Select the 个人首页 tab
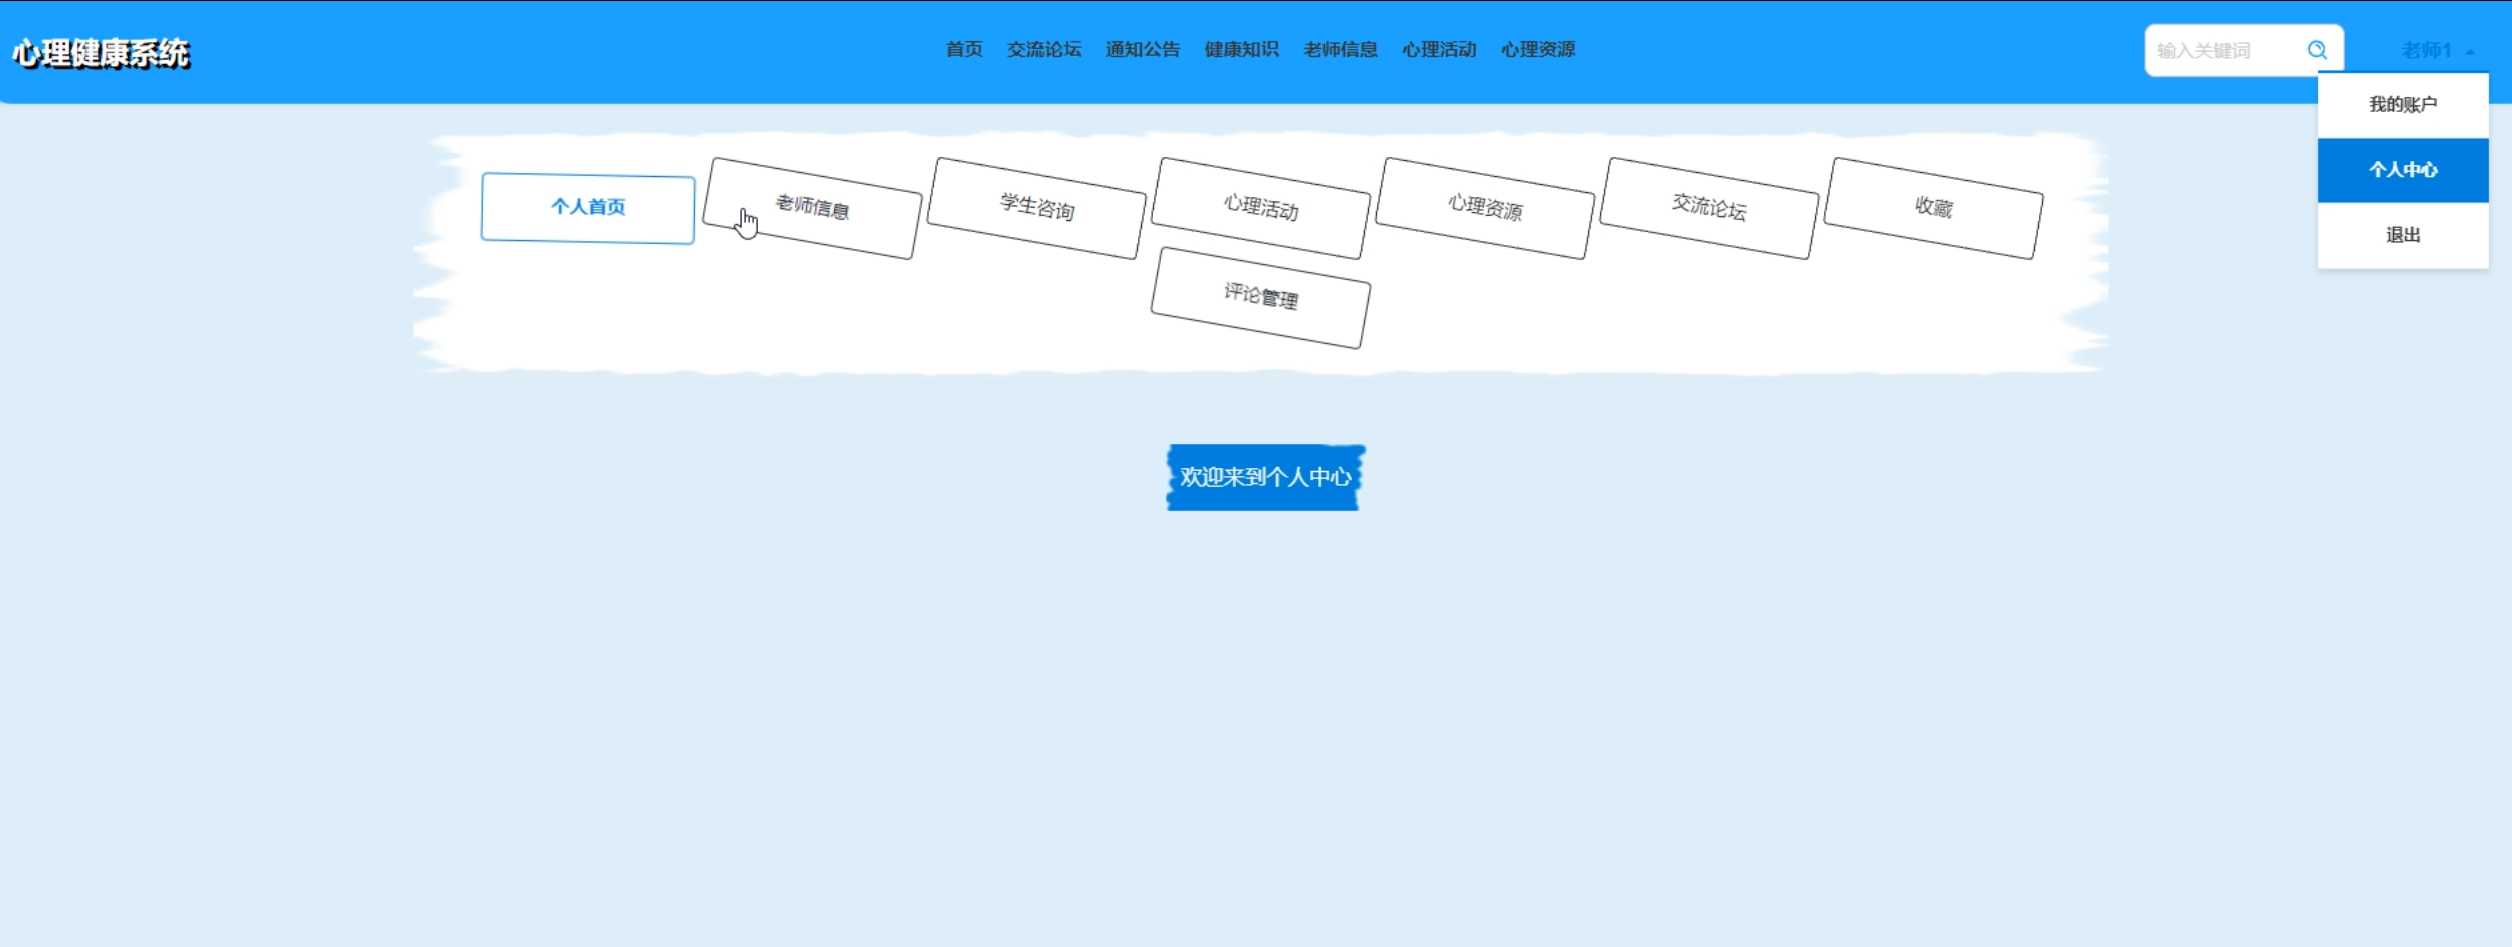Image resolution: width=2512 pixels, height=947 pixels. [x=588, y=208]
